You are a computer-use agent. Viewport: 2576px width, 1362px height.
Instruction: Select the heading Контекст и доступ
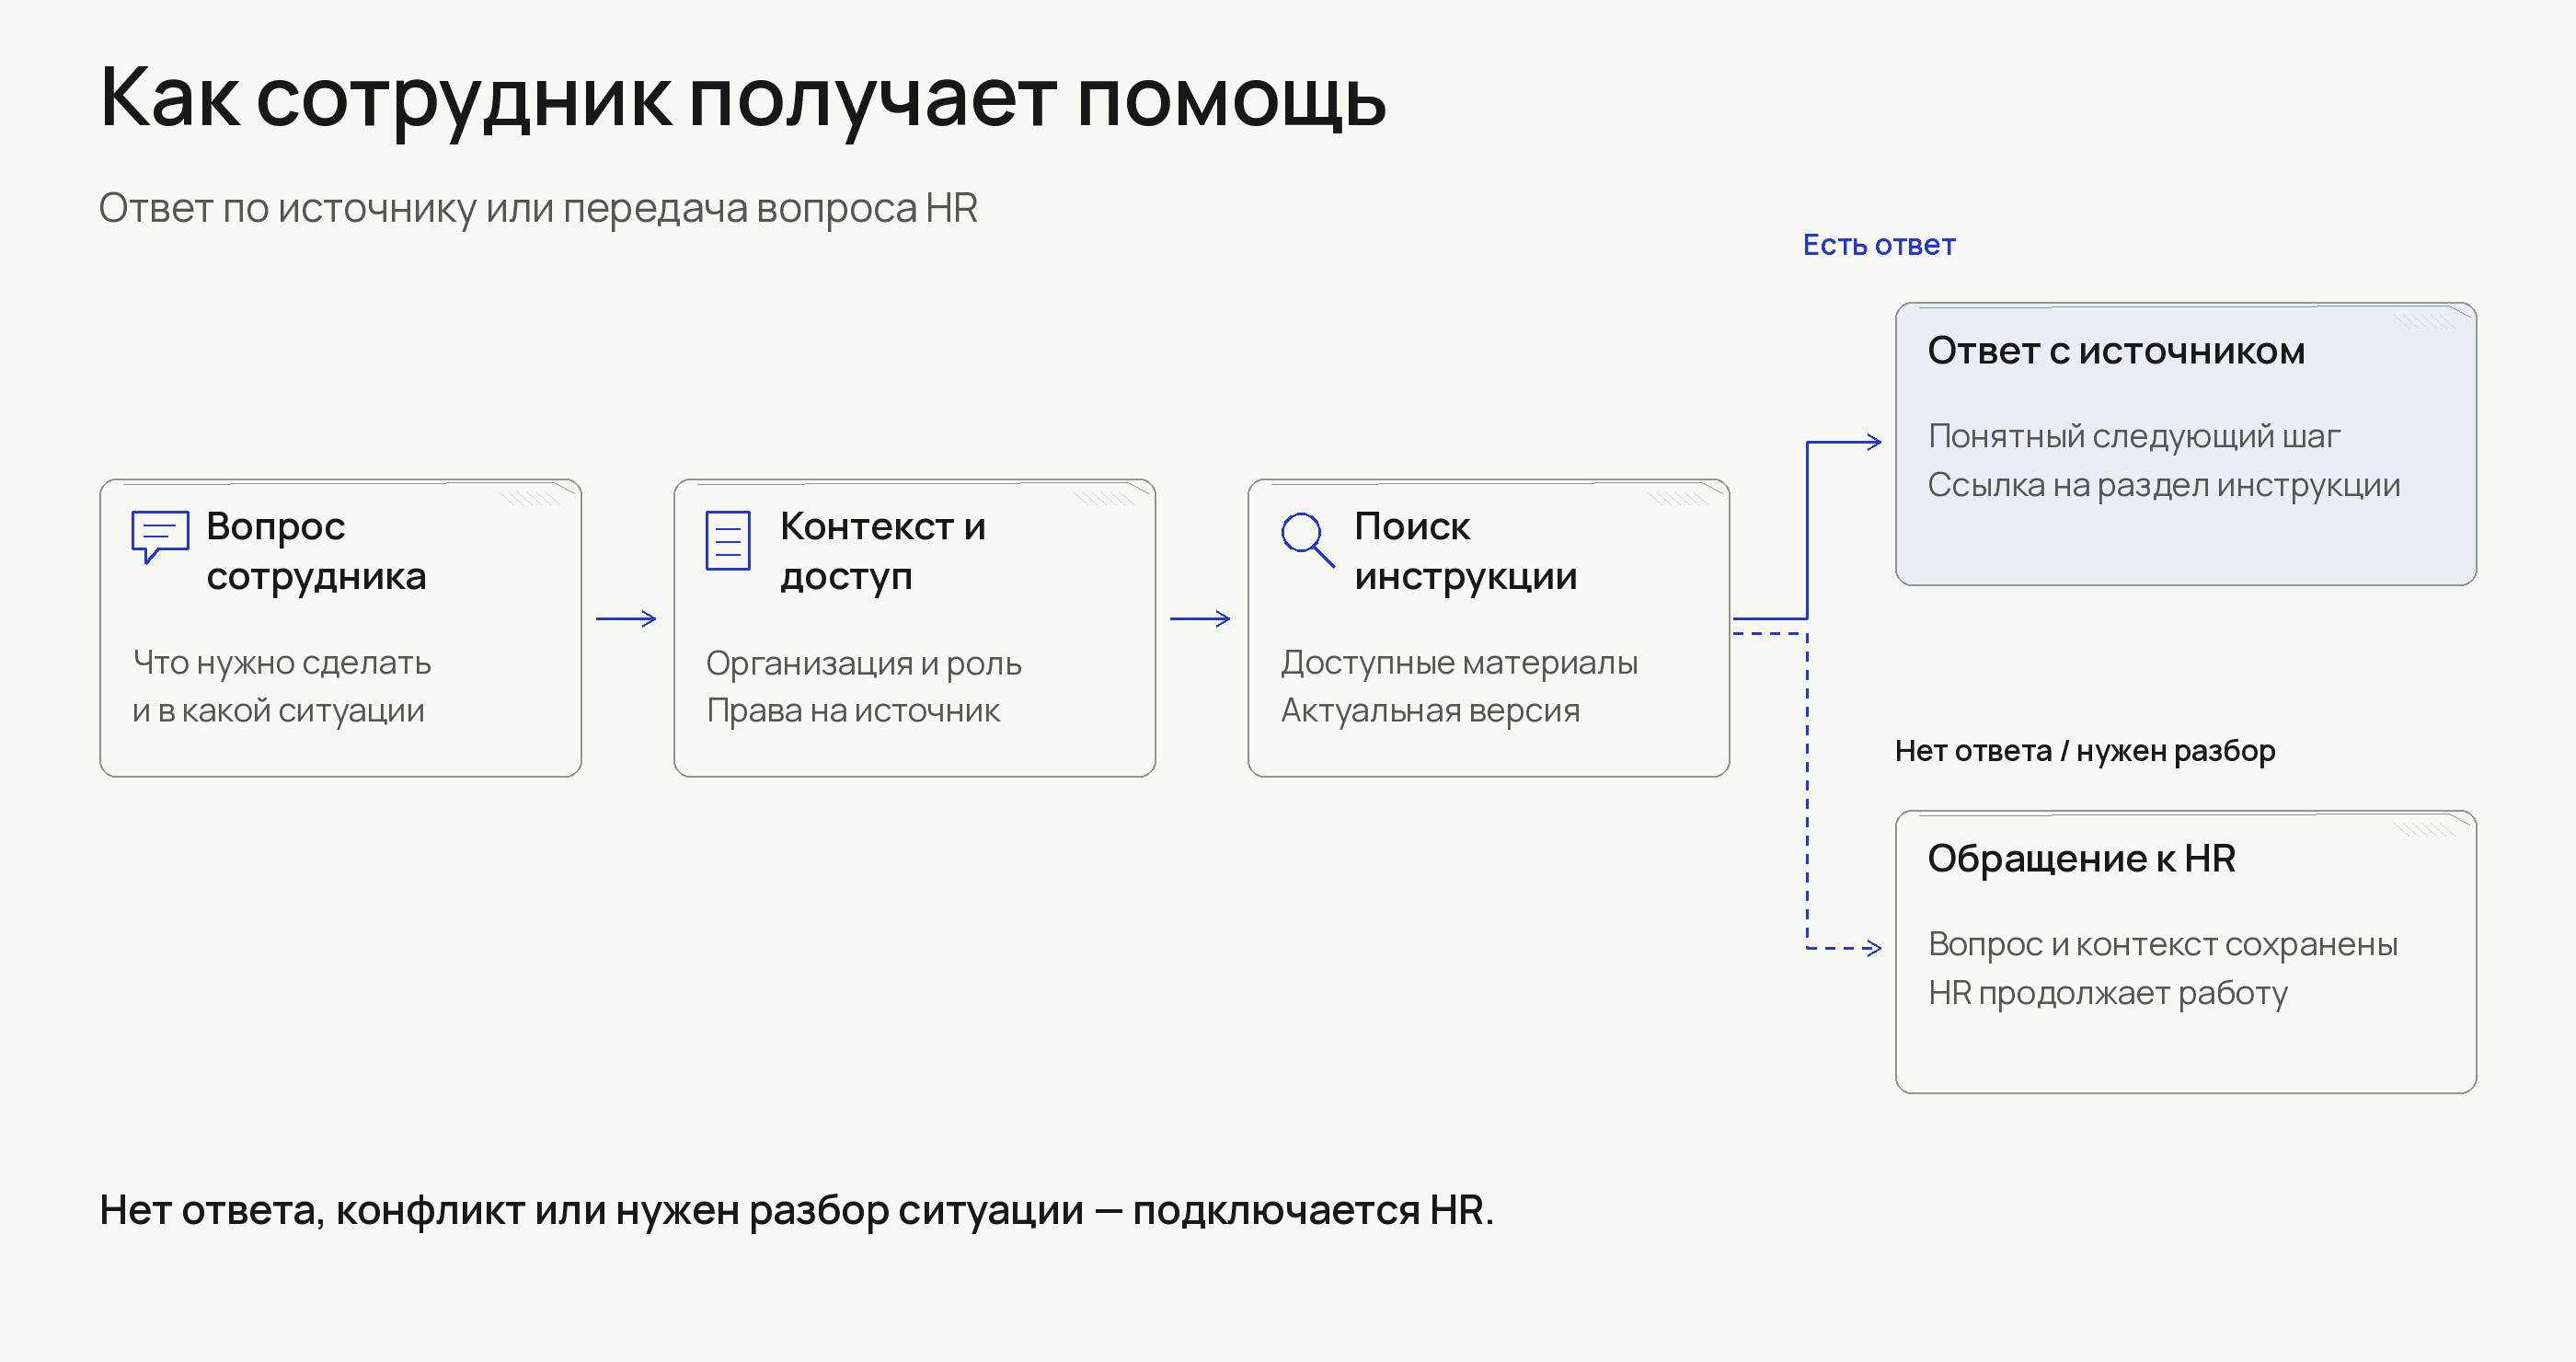pos(883,551)
